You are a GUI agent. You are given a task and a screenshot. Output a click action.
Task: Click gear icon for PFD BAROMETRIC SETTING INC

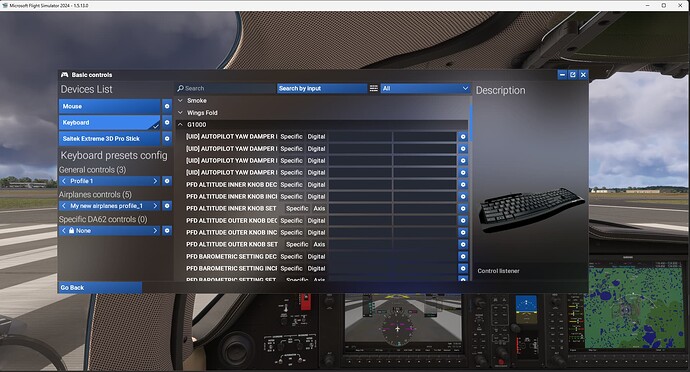click(x=462, y=268)
